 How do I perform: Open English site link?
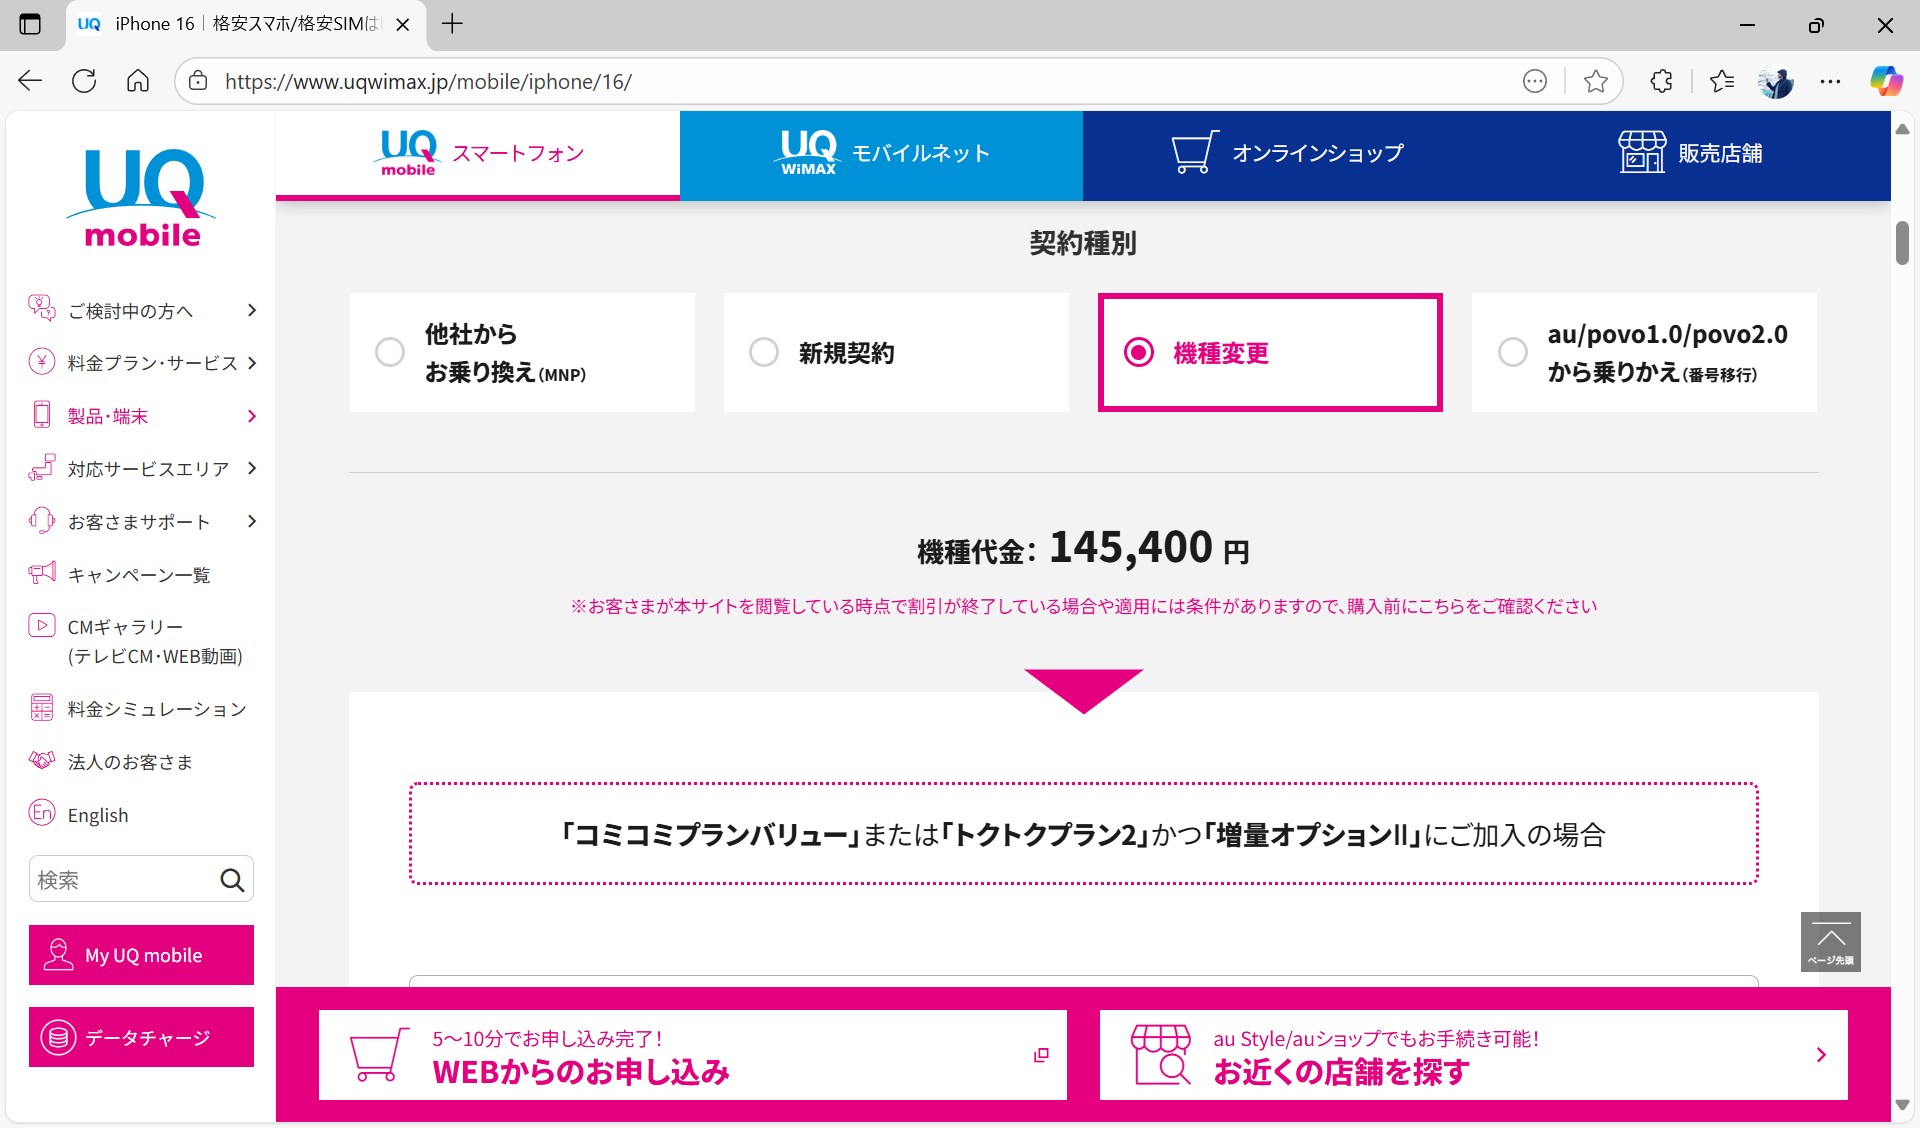pos(98,815)
